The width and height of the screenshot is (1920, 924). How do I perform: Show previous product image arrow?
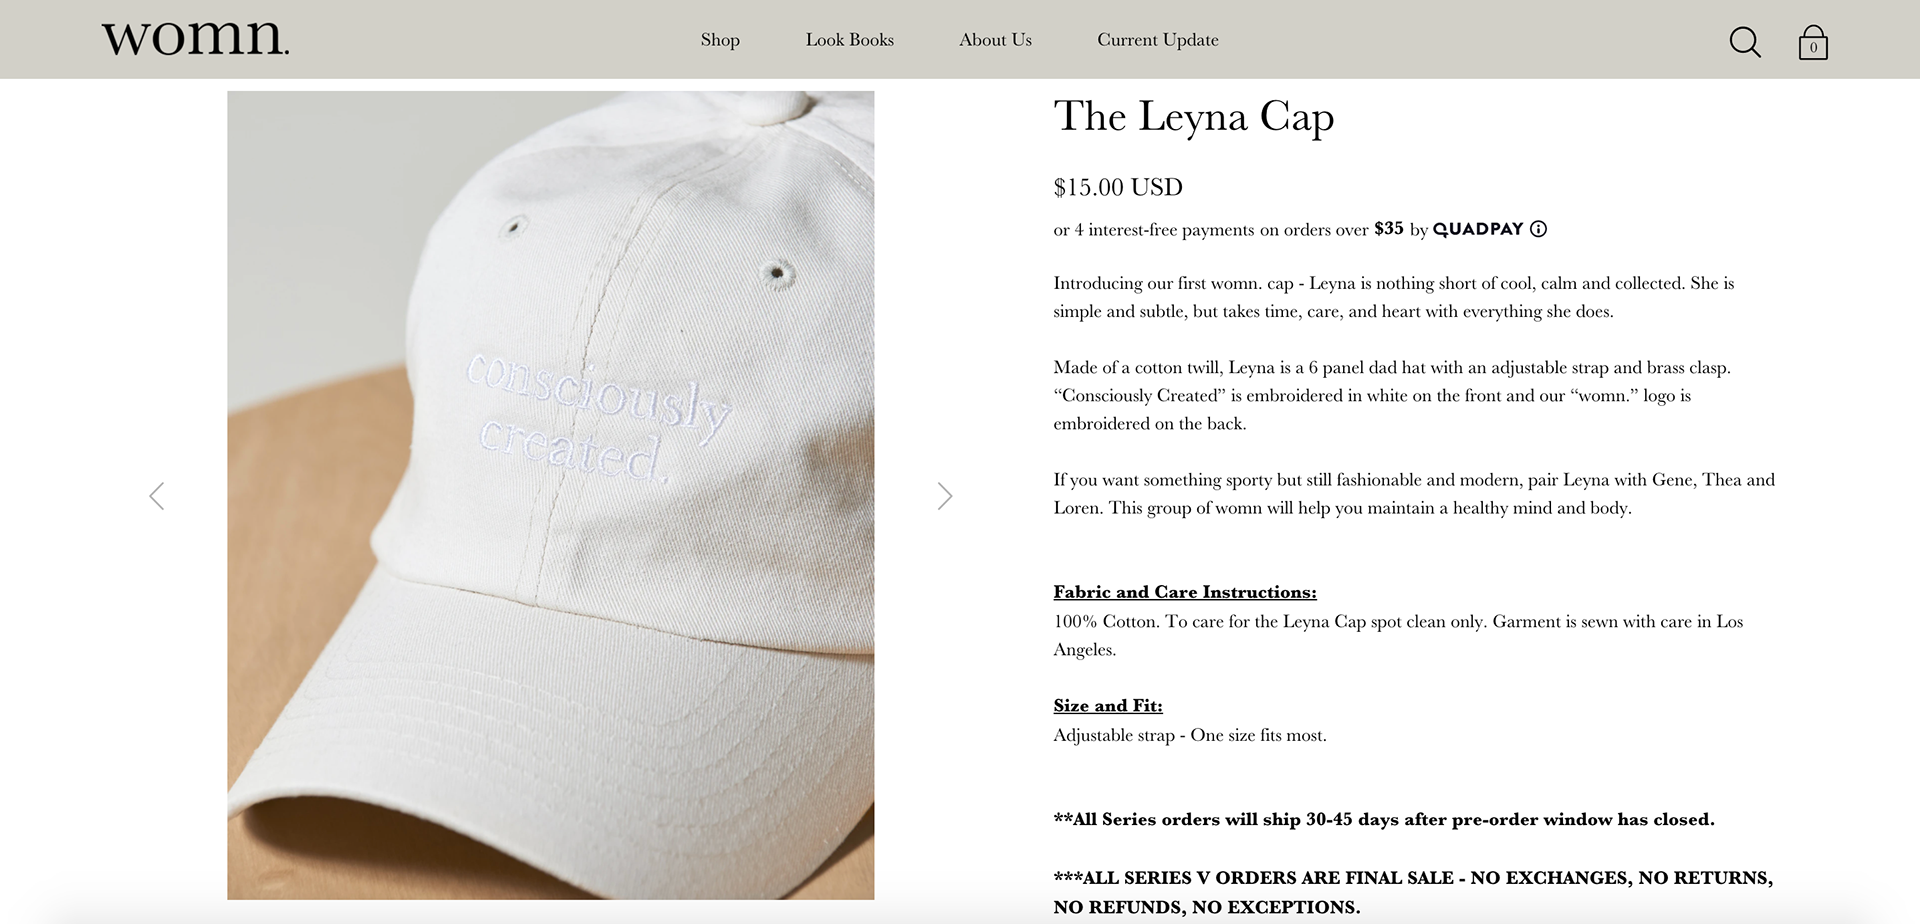tap(157, 496)
